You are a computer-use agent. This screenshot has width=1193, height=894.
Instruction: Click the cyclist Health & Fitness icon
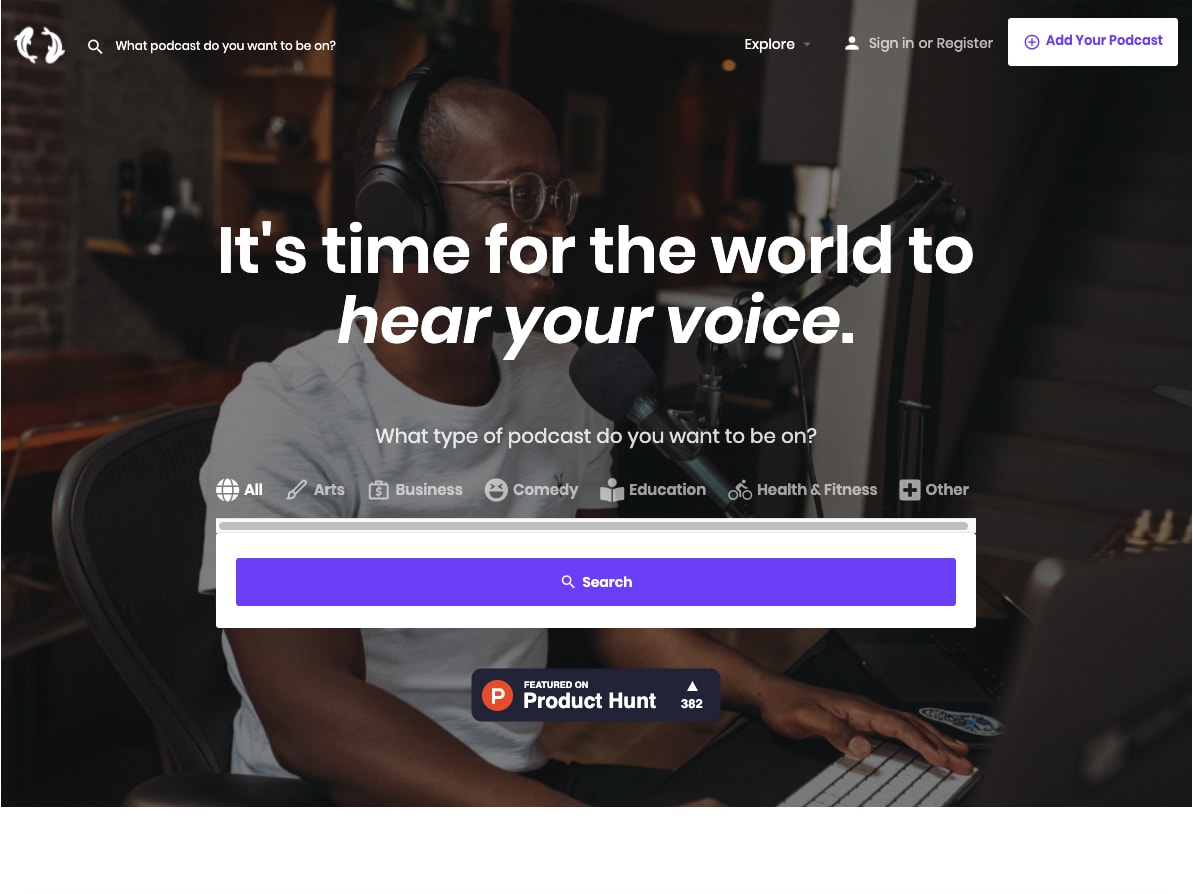point(740,490)
